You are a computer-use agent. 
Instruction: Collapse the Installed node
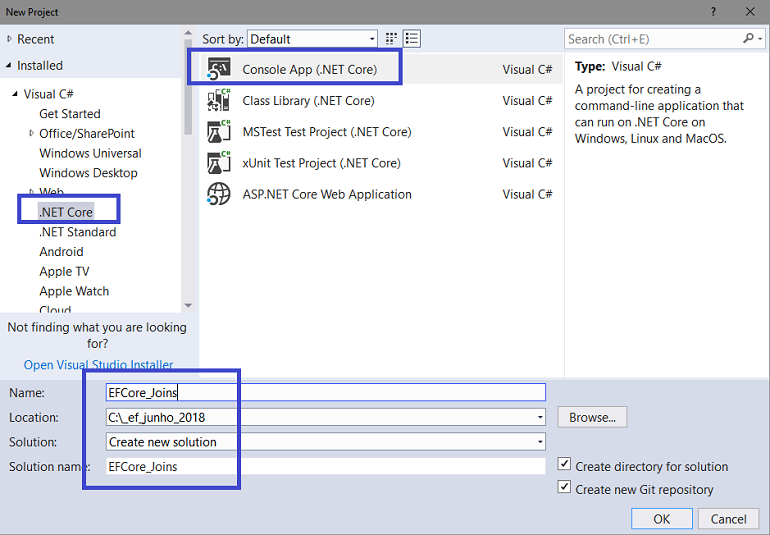[9, 65]
